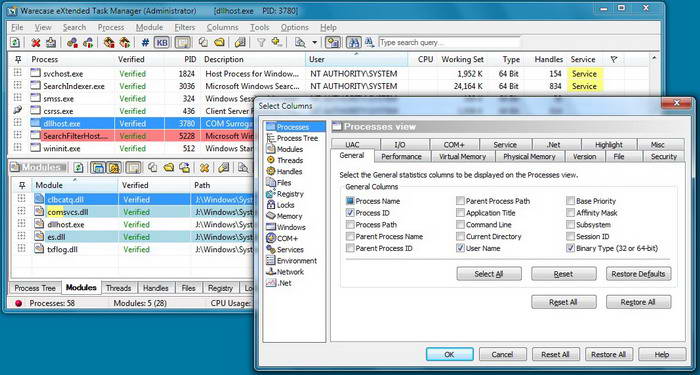The width and height of the screenshot is (700, 375).
Task: Enable the Command Line checkbox
Action: coord(460,225)
